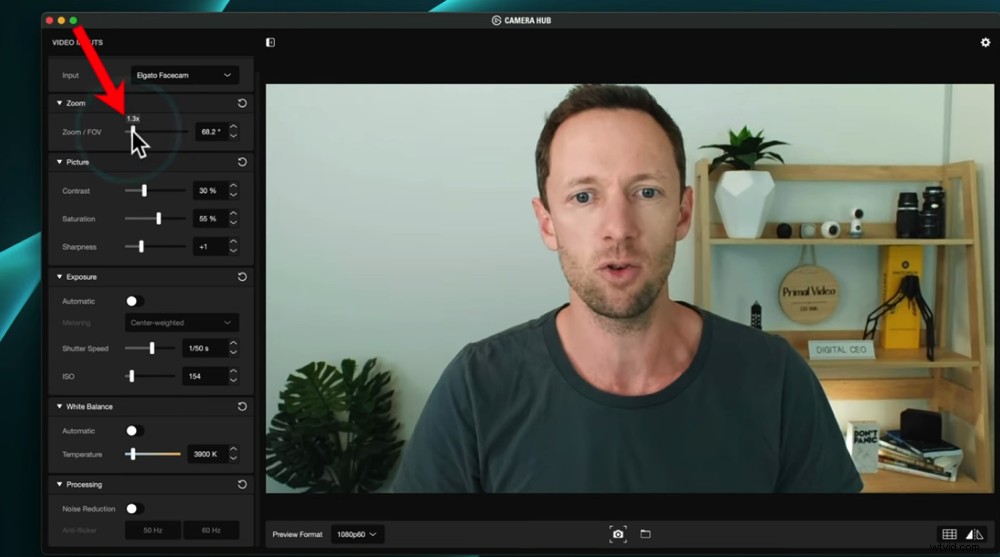The height and width of the screenshot is (557, 1000).
Task: Increase Temperature with stepper up arrow
Action: (233, 449)
